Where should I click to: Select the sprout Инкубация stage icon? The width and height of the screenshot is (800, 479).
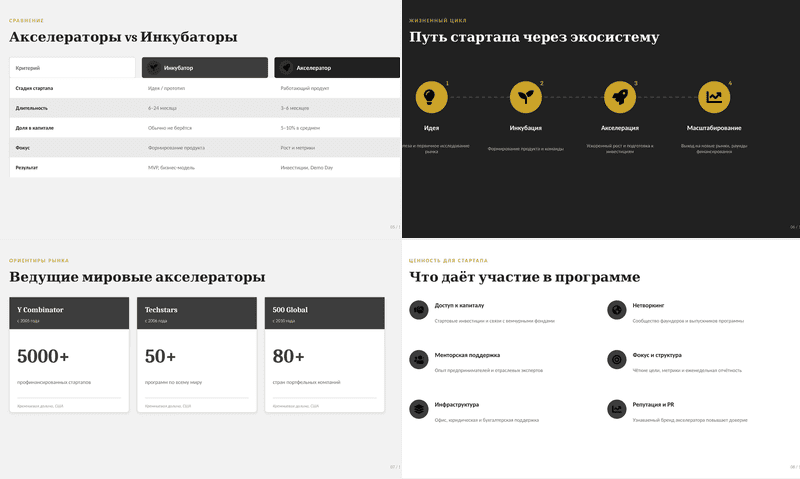click(x=526, y=97)
